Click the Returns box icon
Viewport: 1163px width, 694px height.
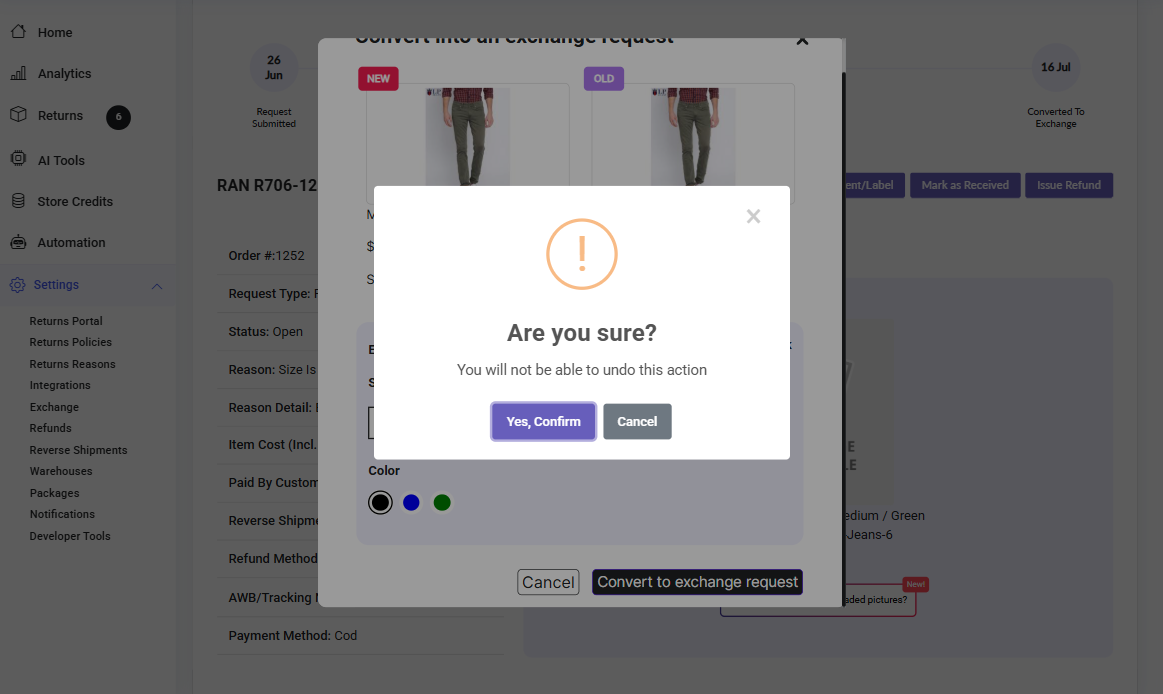(x=18, y=115)
